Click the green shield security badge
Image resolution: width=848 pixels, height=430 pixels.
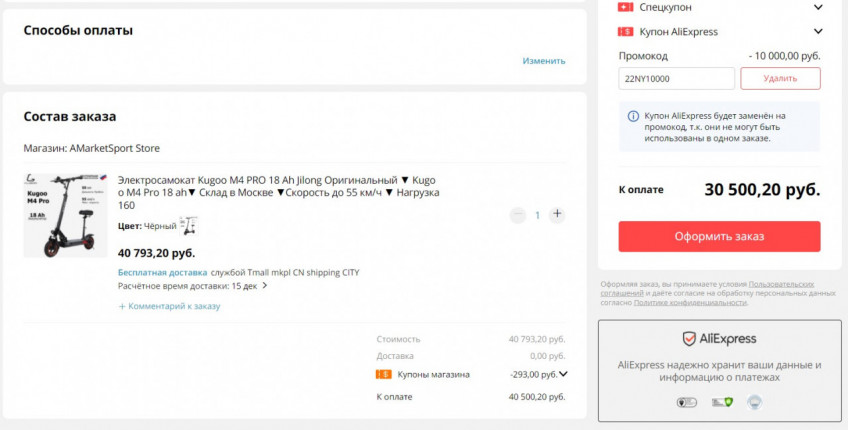[x=721, y=402]
